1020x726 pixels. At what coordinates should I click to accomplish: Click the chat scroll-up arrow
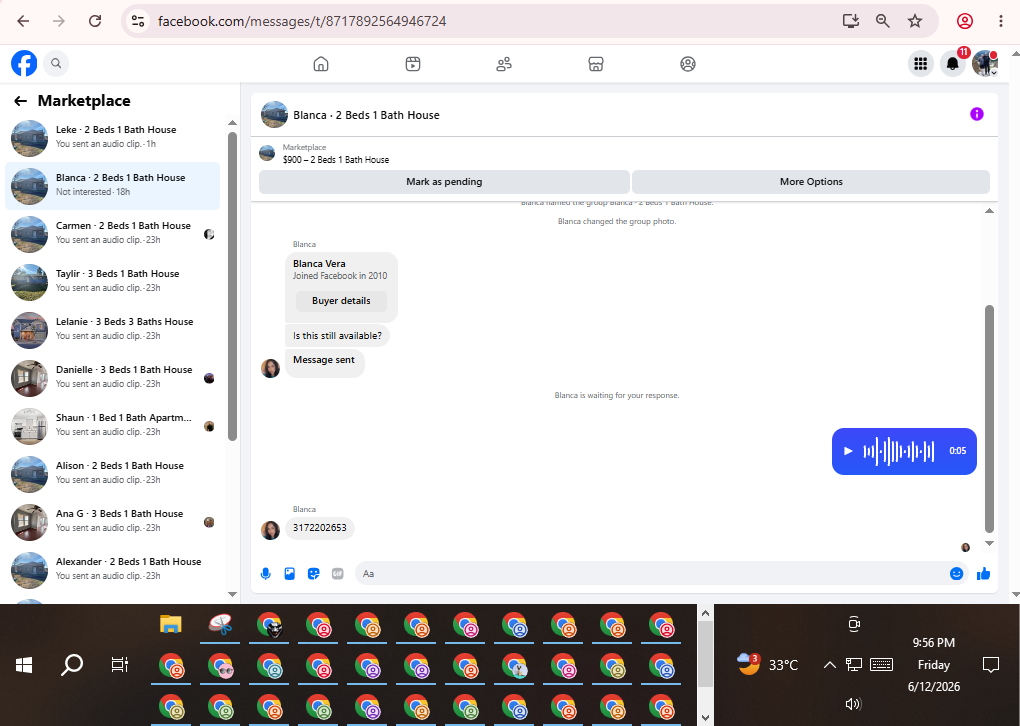[x=989, y=211]
